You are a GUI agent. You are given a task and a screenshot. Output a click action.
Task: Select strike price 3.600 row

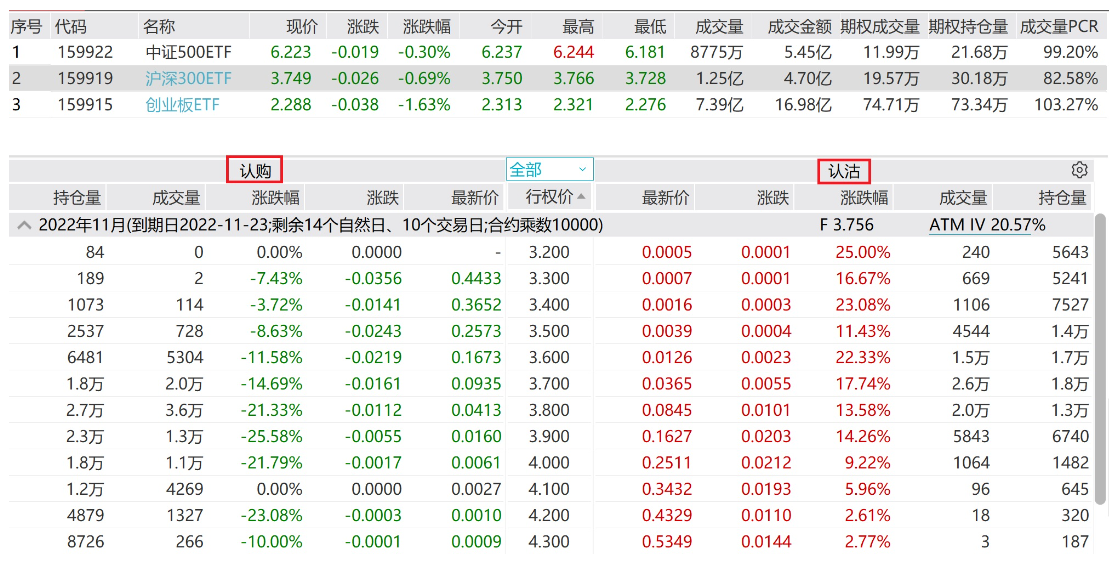point(549,357)
